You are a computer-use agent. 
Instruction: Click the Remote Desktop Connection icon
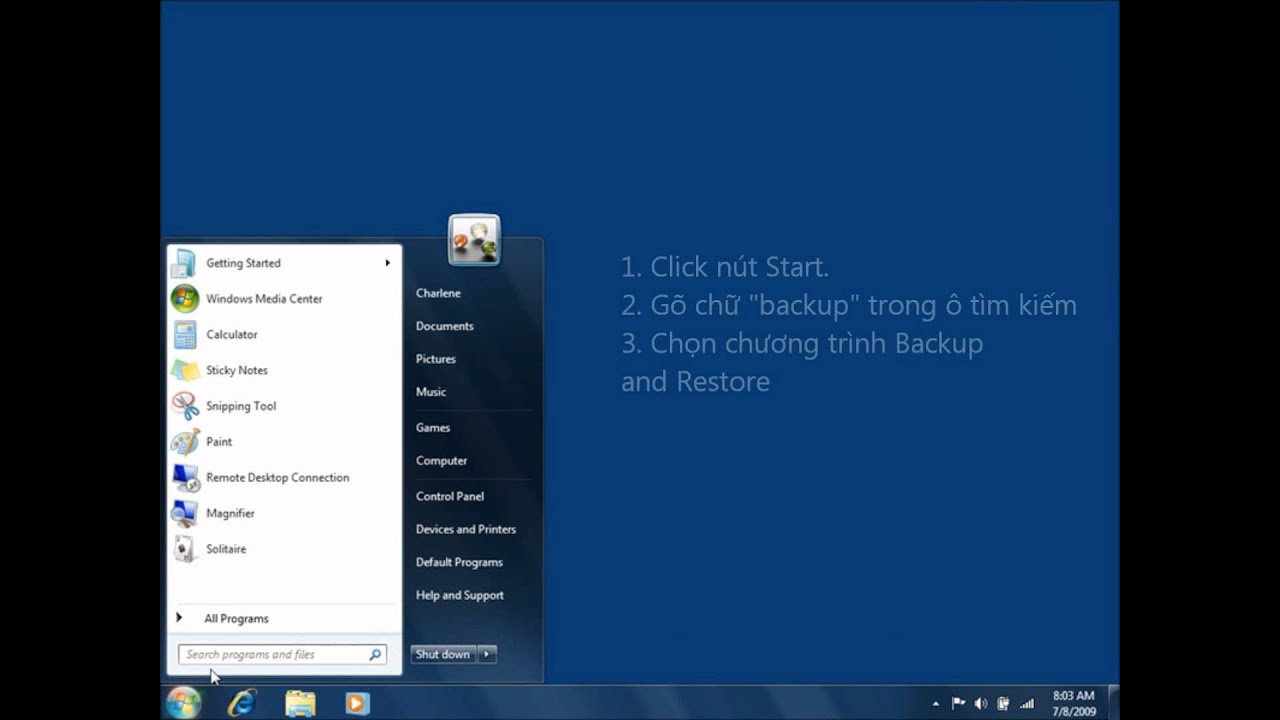(186, 478)
